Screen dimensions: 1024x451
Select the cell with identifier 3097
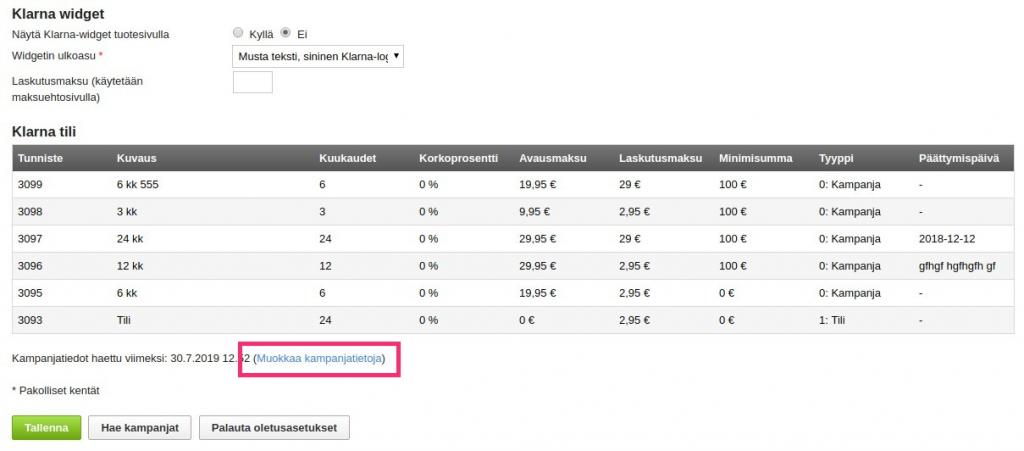[30, 239]
